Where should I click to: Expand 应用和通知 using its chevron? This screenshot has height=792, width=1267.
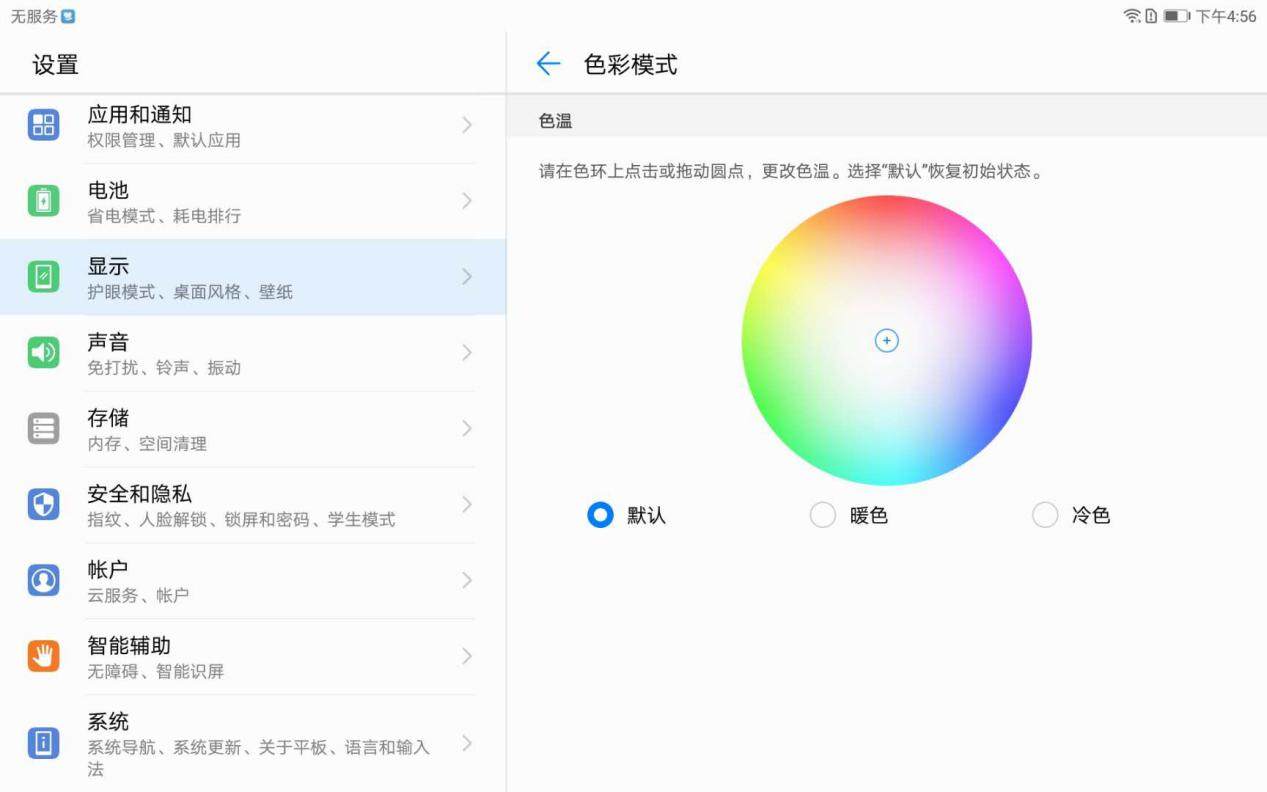tap(467, 125)
